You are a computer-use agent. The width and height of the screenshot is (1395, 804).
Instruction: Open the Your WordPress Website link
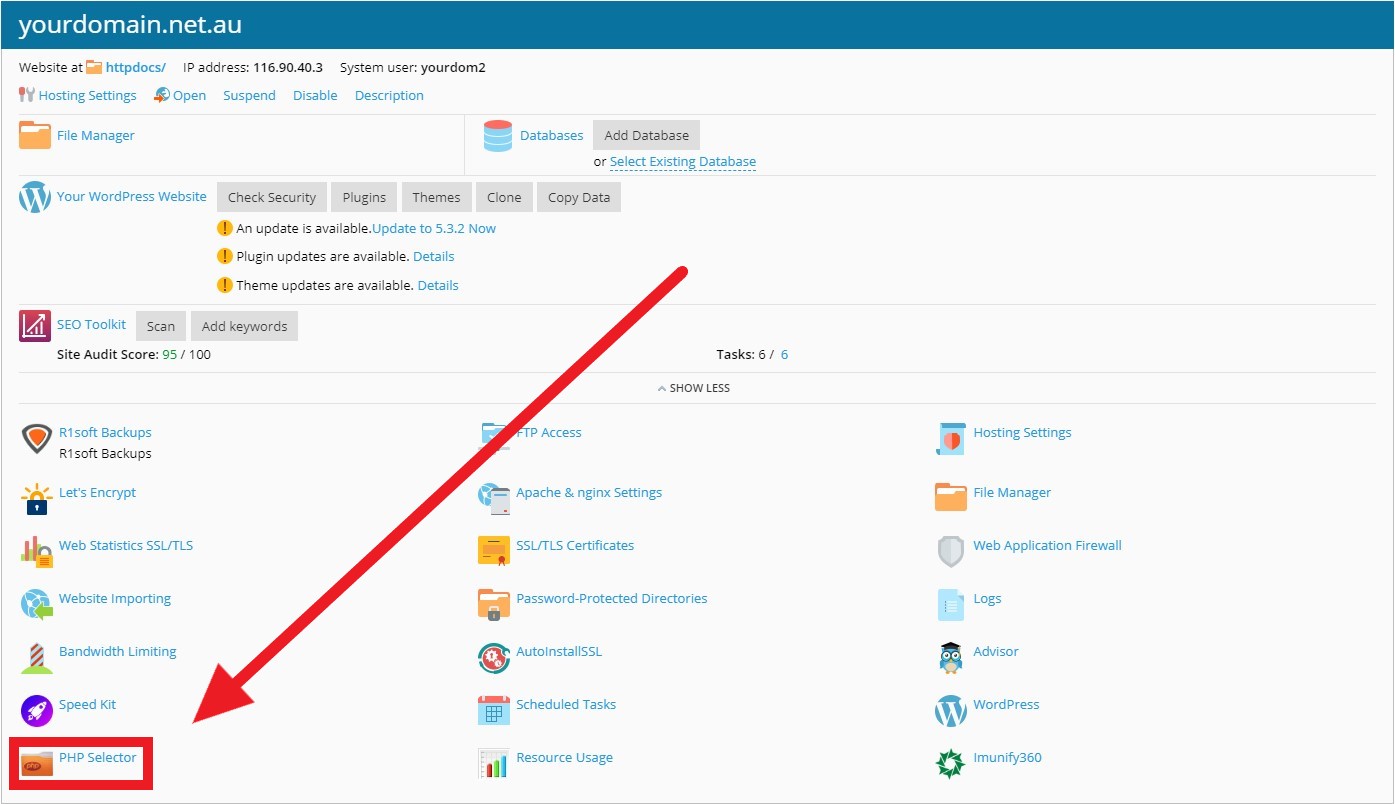132,196
